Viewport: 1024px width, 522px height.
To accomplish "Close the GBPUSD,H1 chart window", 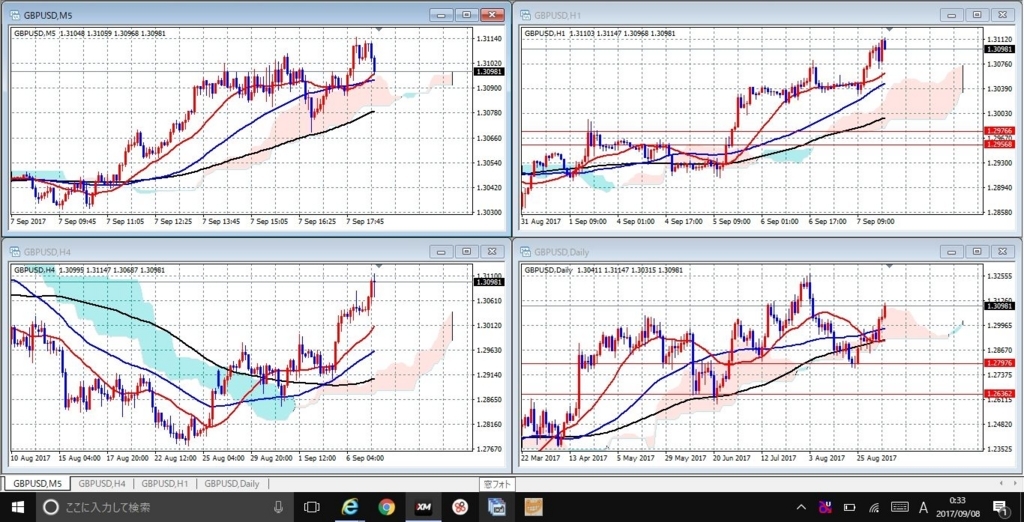I will coord(1002,14).
